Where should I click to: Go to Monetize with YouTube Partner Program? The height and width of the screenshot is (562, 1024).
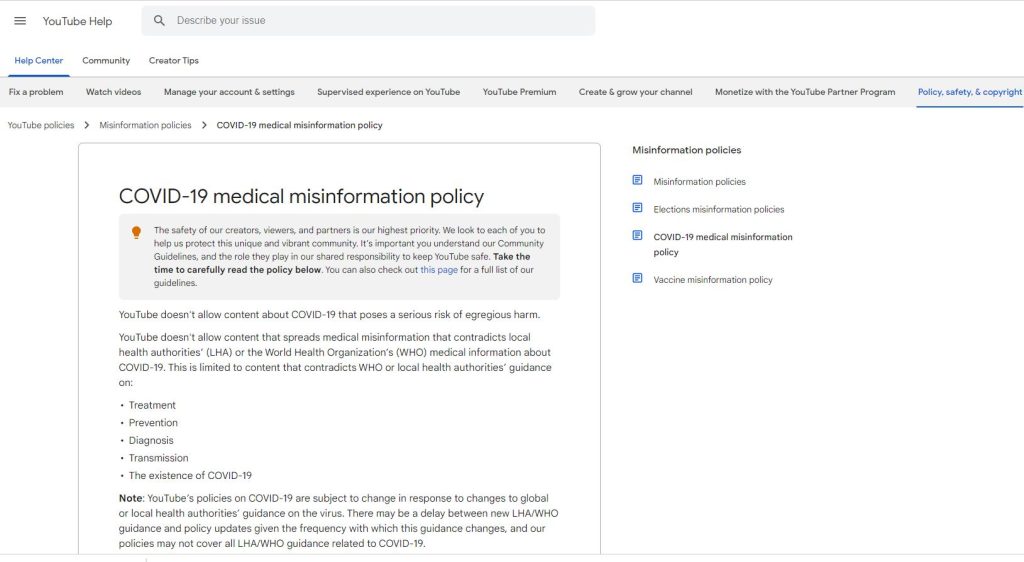(805, 92)
